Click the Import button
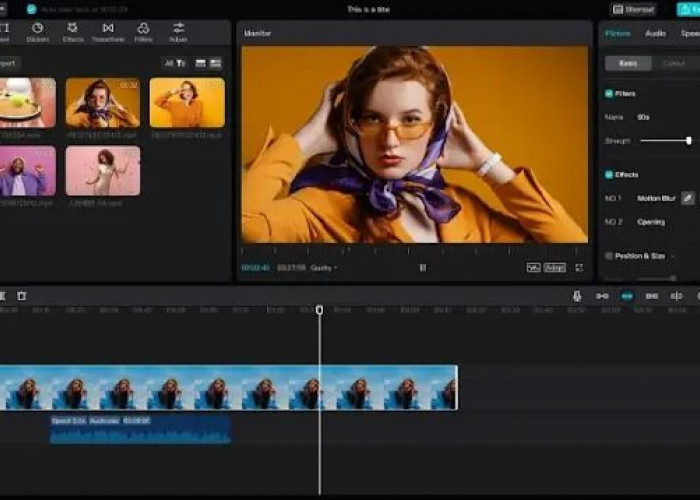 click(9, 63)
